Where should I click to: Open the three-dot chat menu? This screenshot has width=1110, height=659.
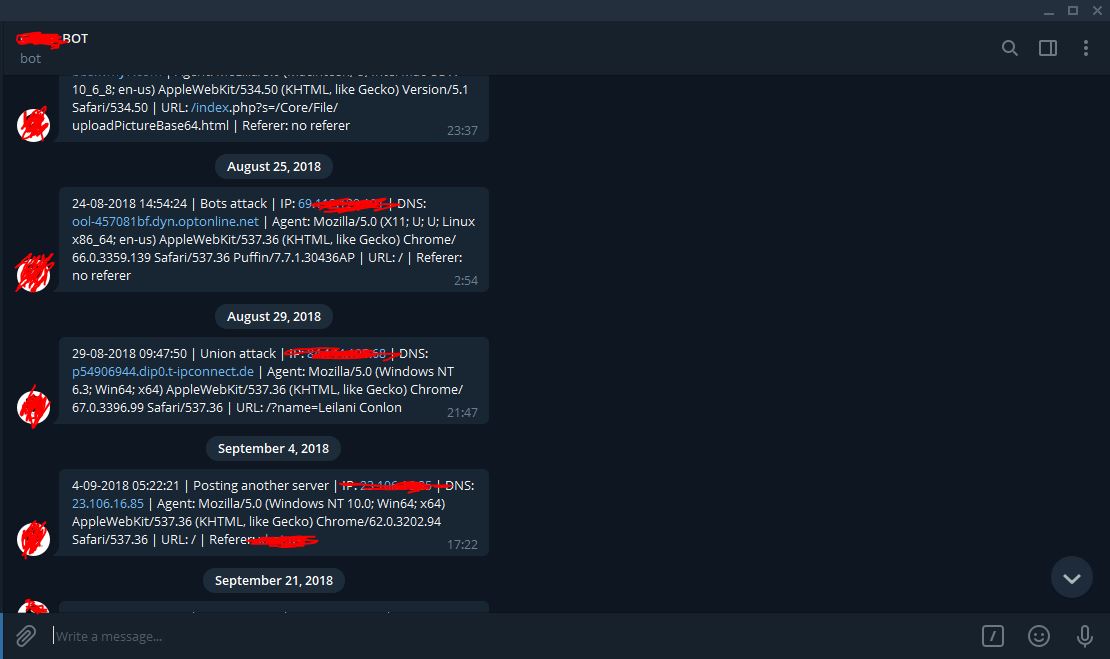(1085, 48)
